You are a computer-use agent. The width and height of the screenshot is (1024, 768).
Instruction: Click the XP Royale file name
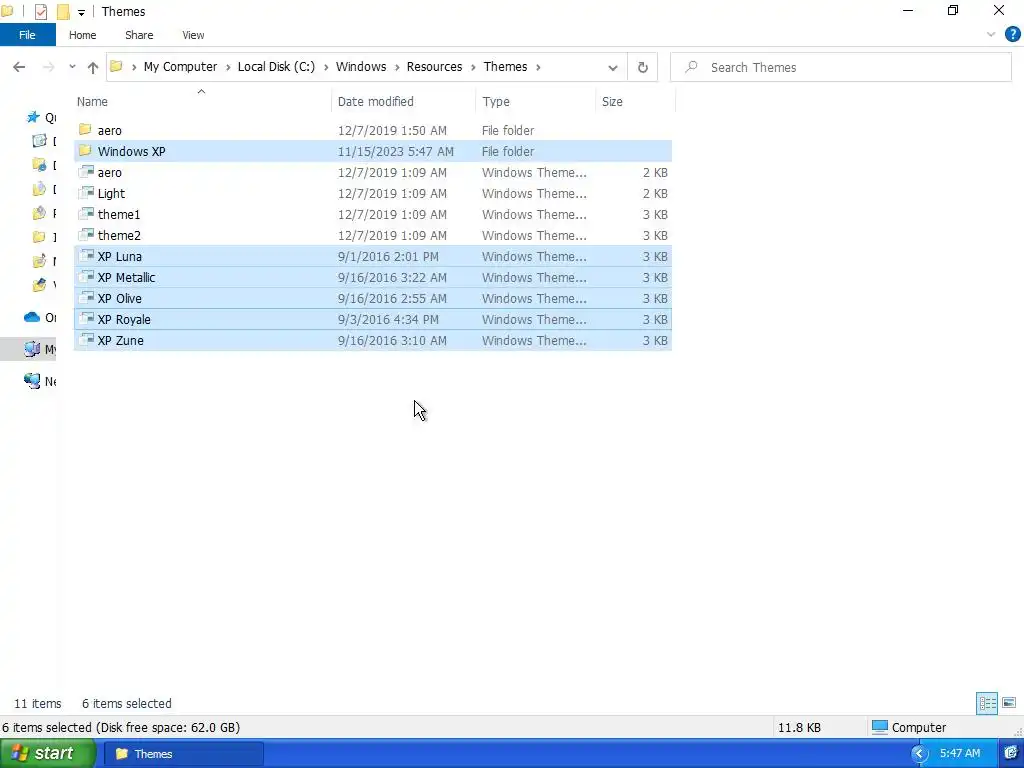pos(124,319)
